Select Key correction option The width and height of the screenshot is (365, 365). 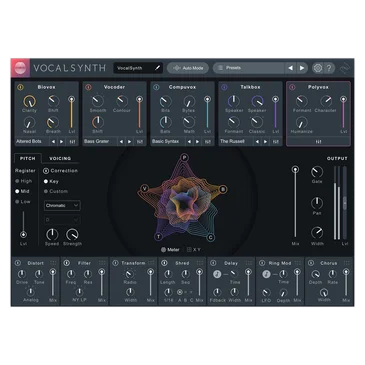[51, 181]
